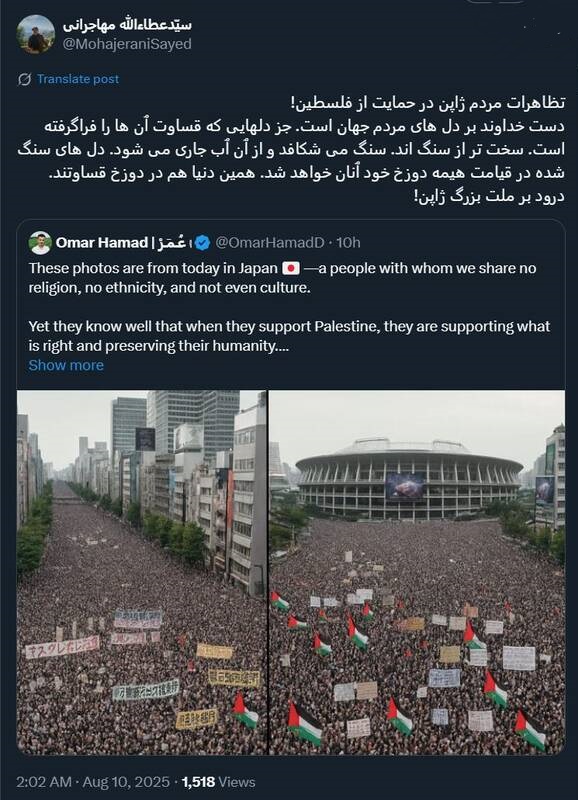Image resolution: width=578 pixels, height=800 pixels.
Task: Open the @MohajeraniSayed handle
Action: coord(127,44)
